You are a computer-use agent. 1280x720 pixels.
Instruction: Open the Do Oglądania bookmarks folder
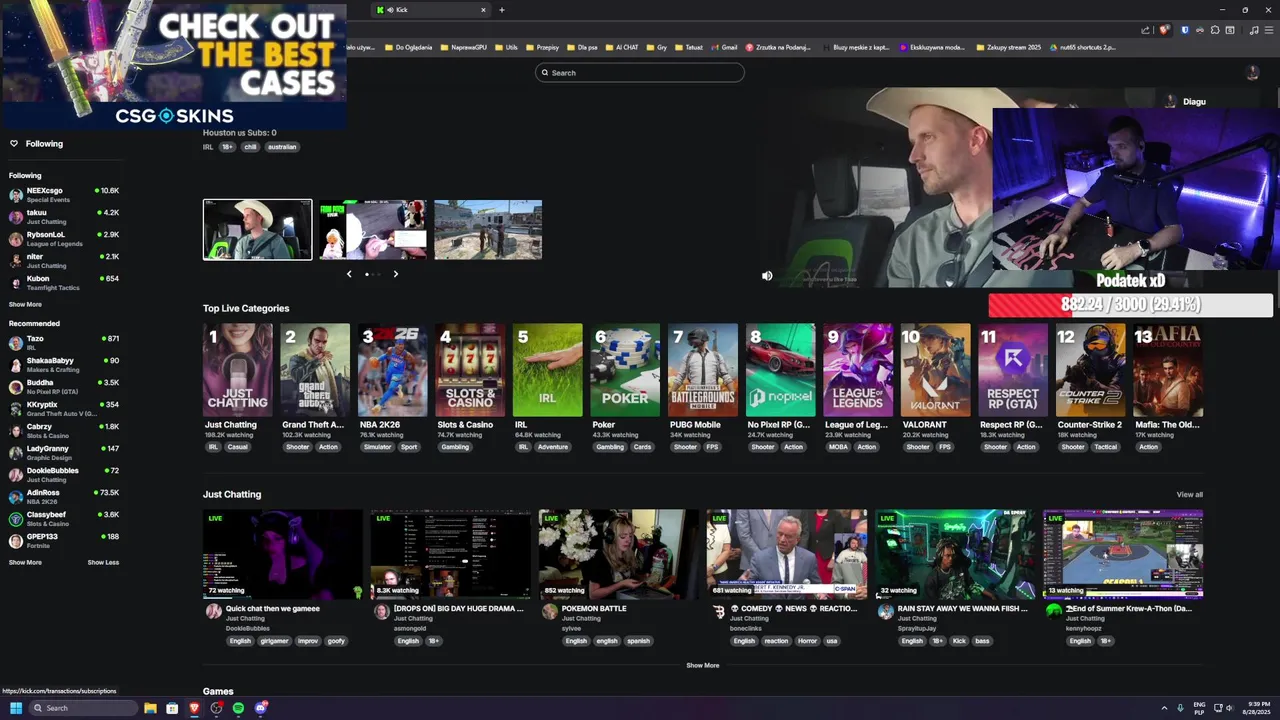tap(407, 47)
